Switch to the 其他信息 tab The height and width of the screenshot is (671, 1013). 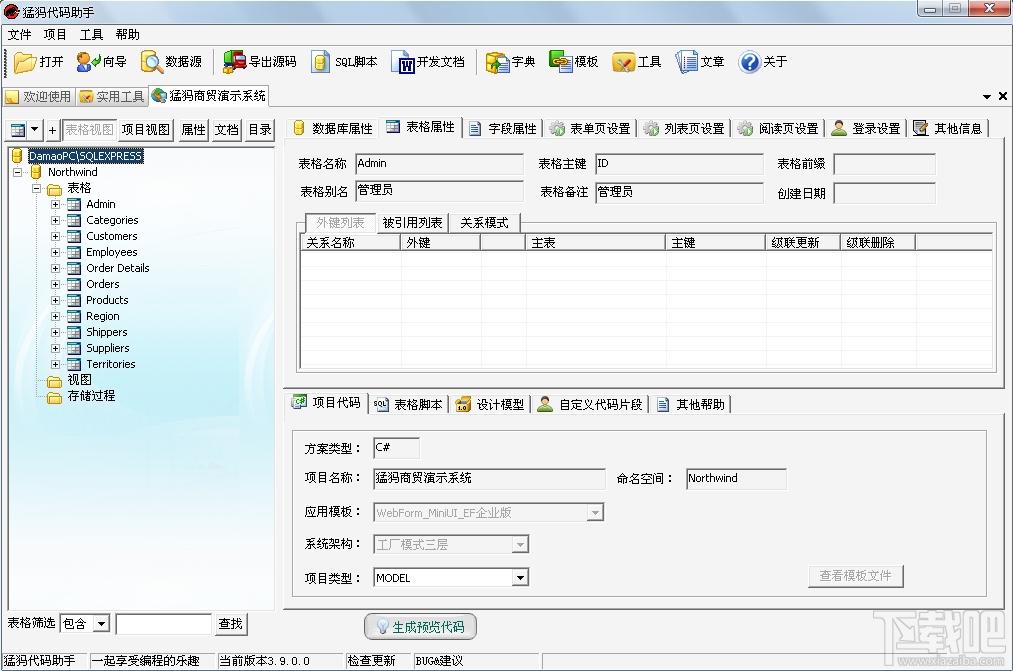[948, 129]
